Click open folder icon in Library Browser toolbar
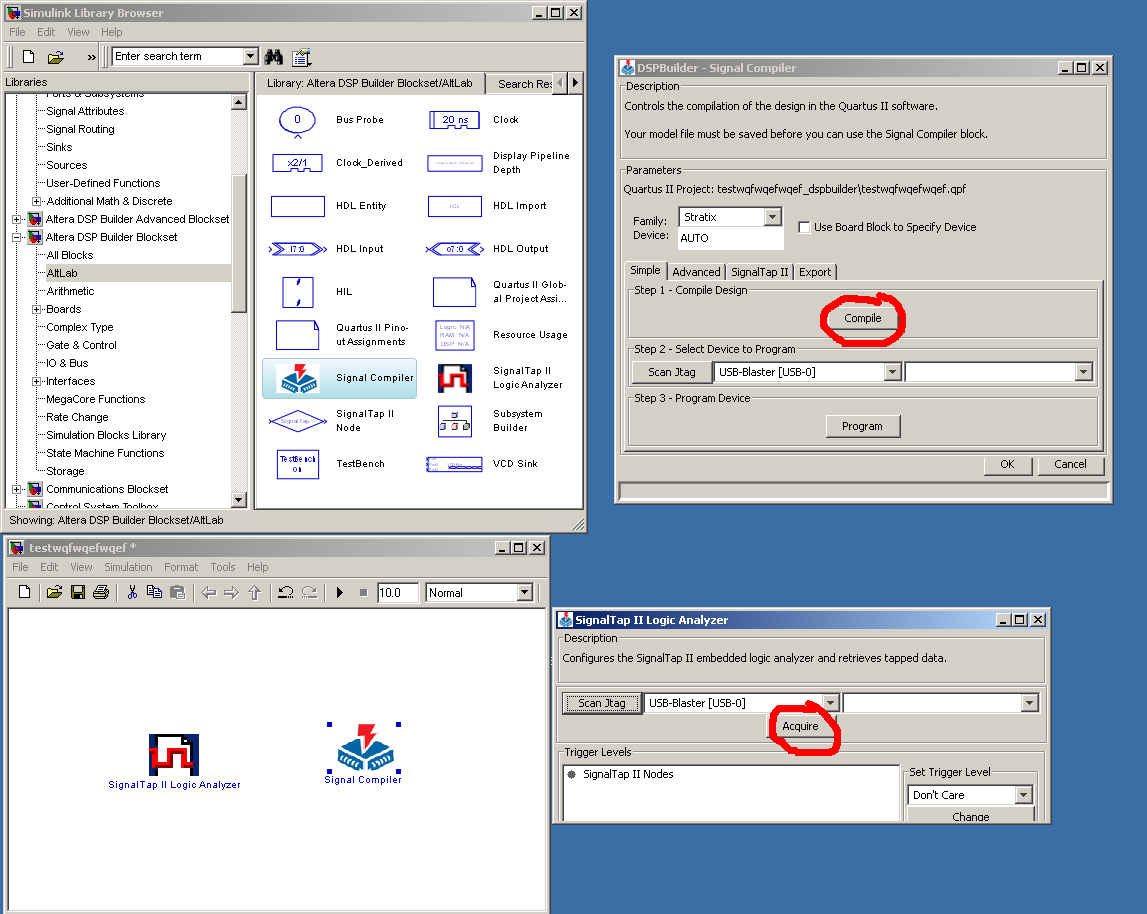Viewport: 1147px width, 914px height. [x=56, y=56]
